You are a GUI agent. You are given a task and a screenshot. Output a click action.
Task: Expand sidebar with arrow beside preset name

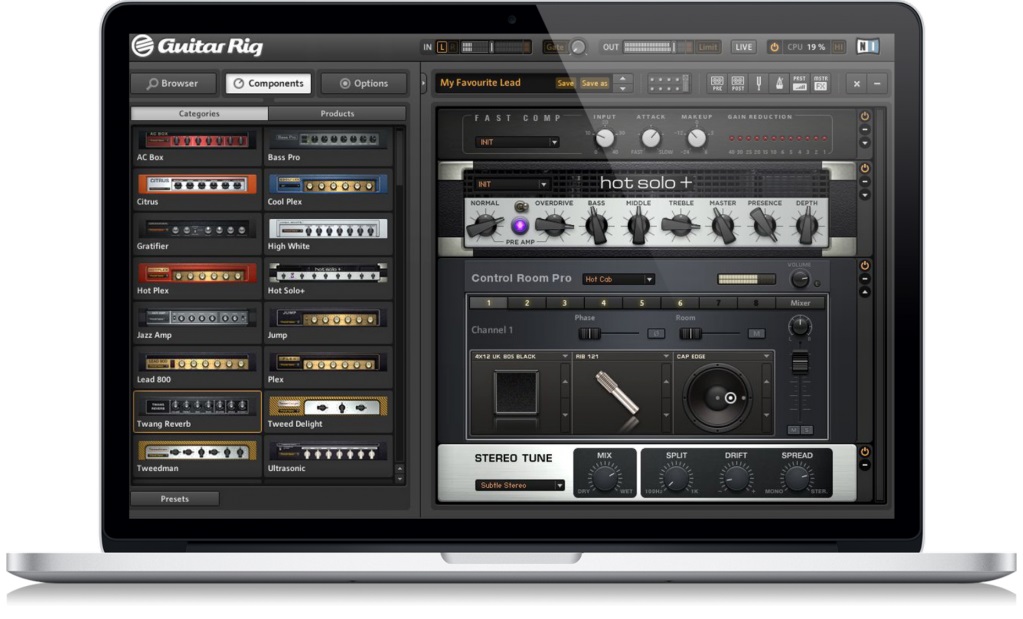(424, 83)
